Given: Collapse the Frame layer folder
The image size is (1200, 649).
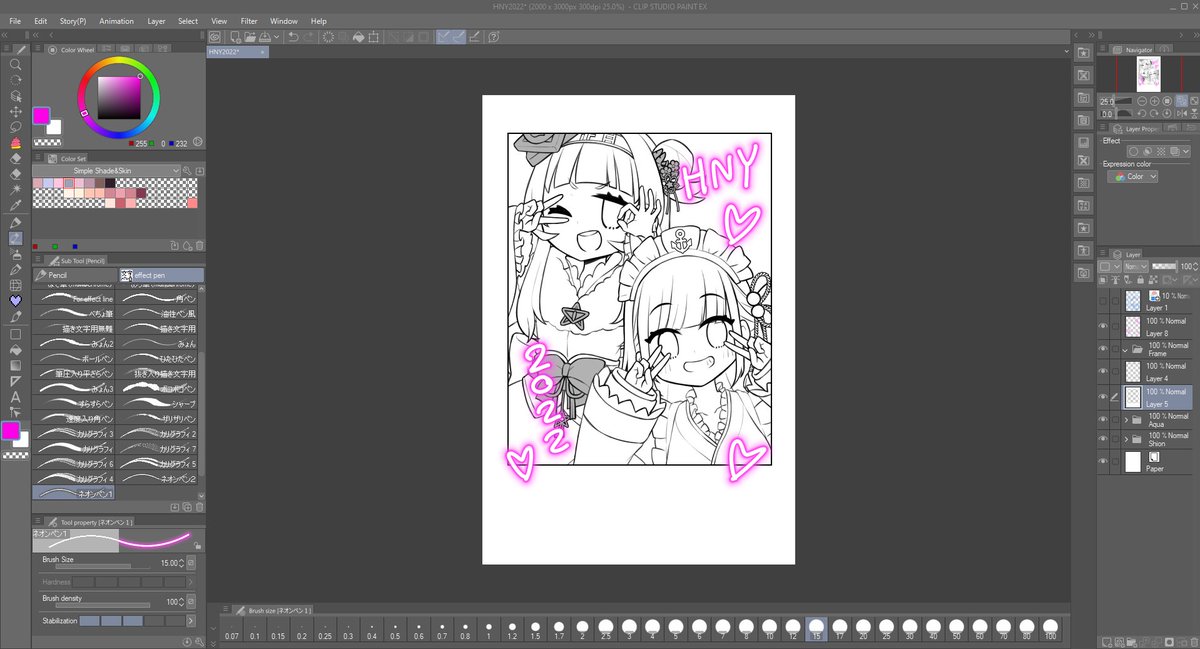Looking at the screenshot, I should click(1125, 350).
